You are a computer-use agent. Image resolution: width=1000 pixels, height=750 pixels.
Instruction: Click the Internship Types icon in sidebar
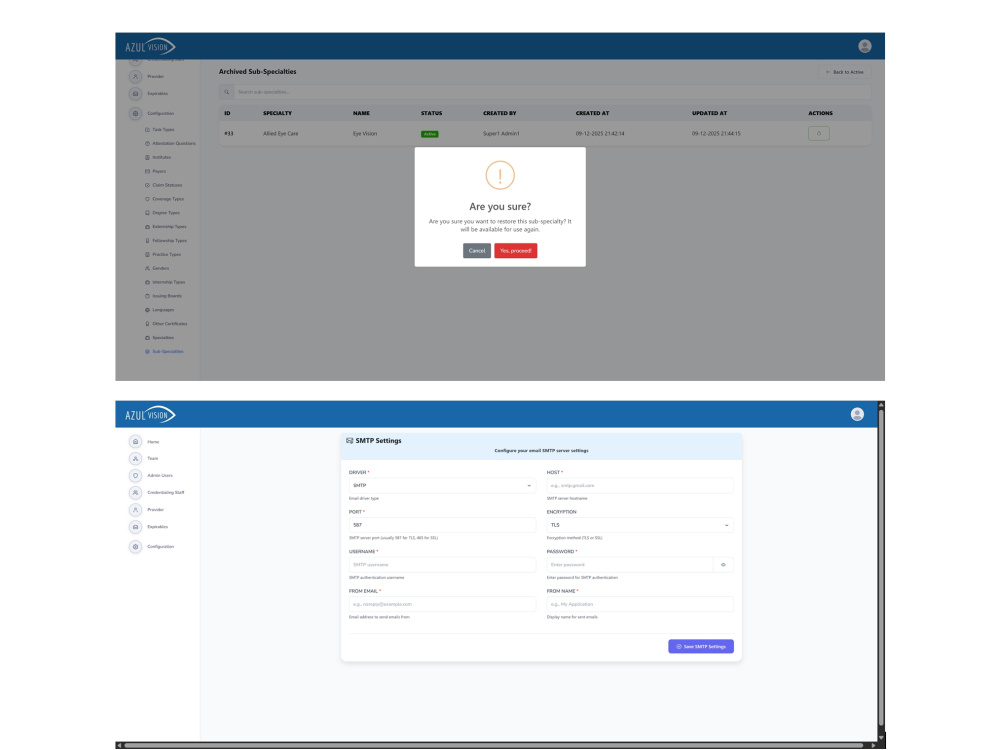pos(147,283)
